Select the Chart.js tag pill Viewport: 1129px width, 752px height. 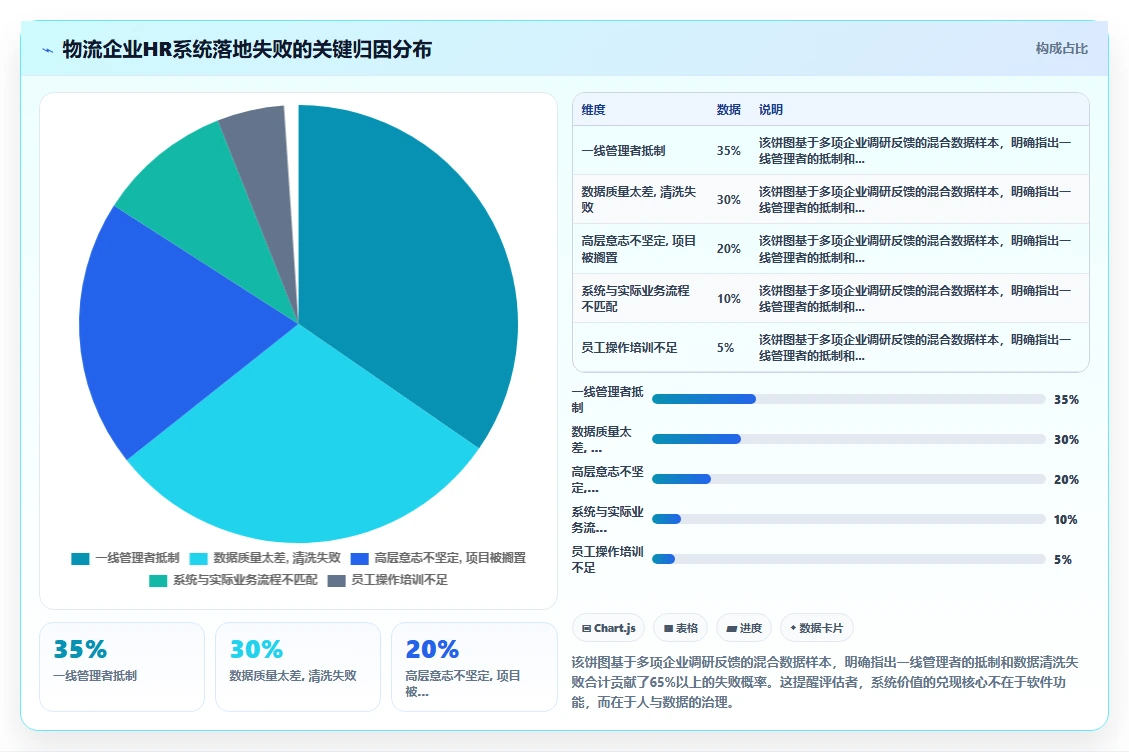[x=608, y=628]
